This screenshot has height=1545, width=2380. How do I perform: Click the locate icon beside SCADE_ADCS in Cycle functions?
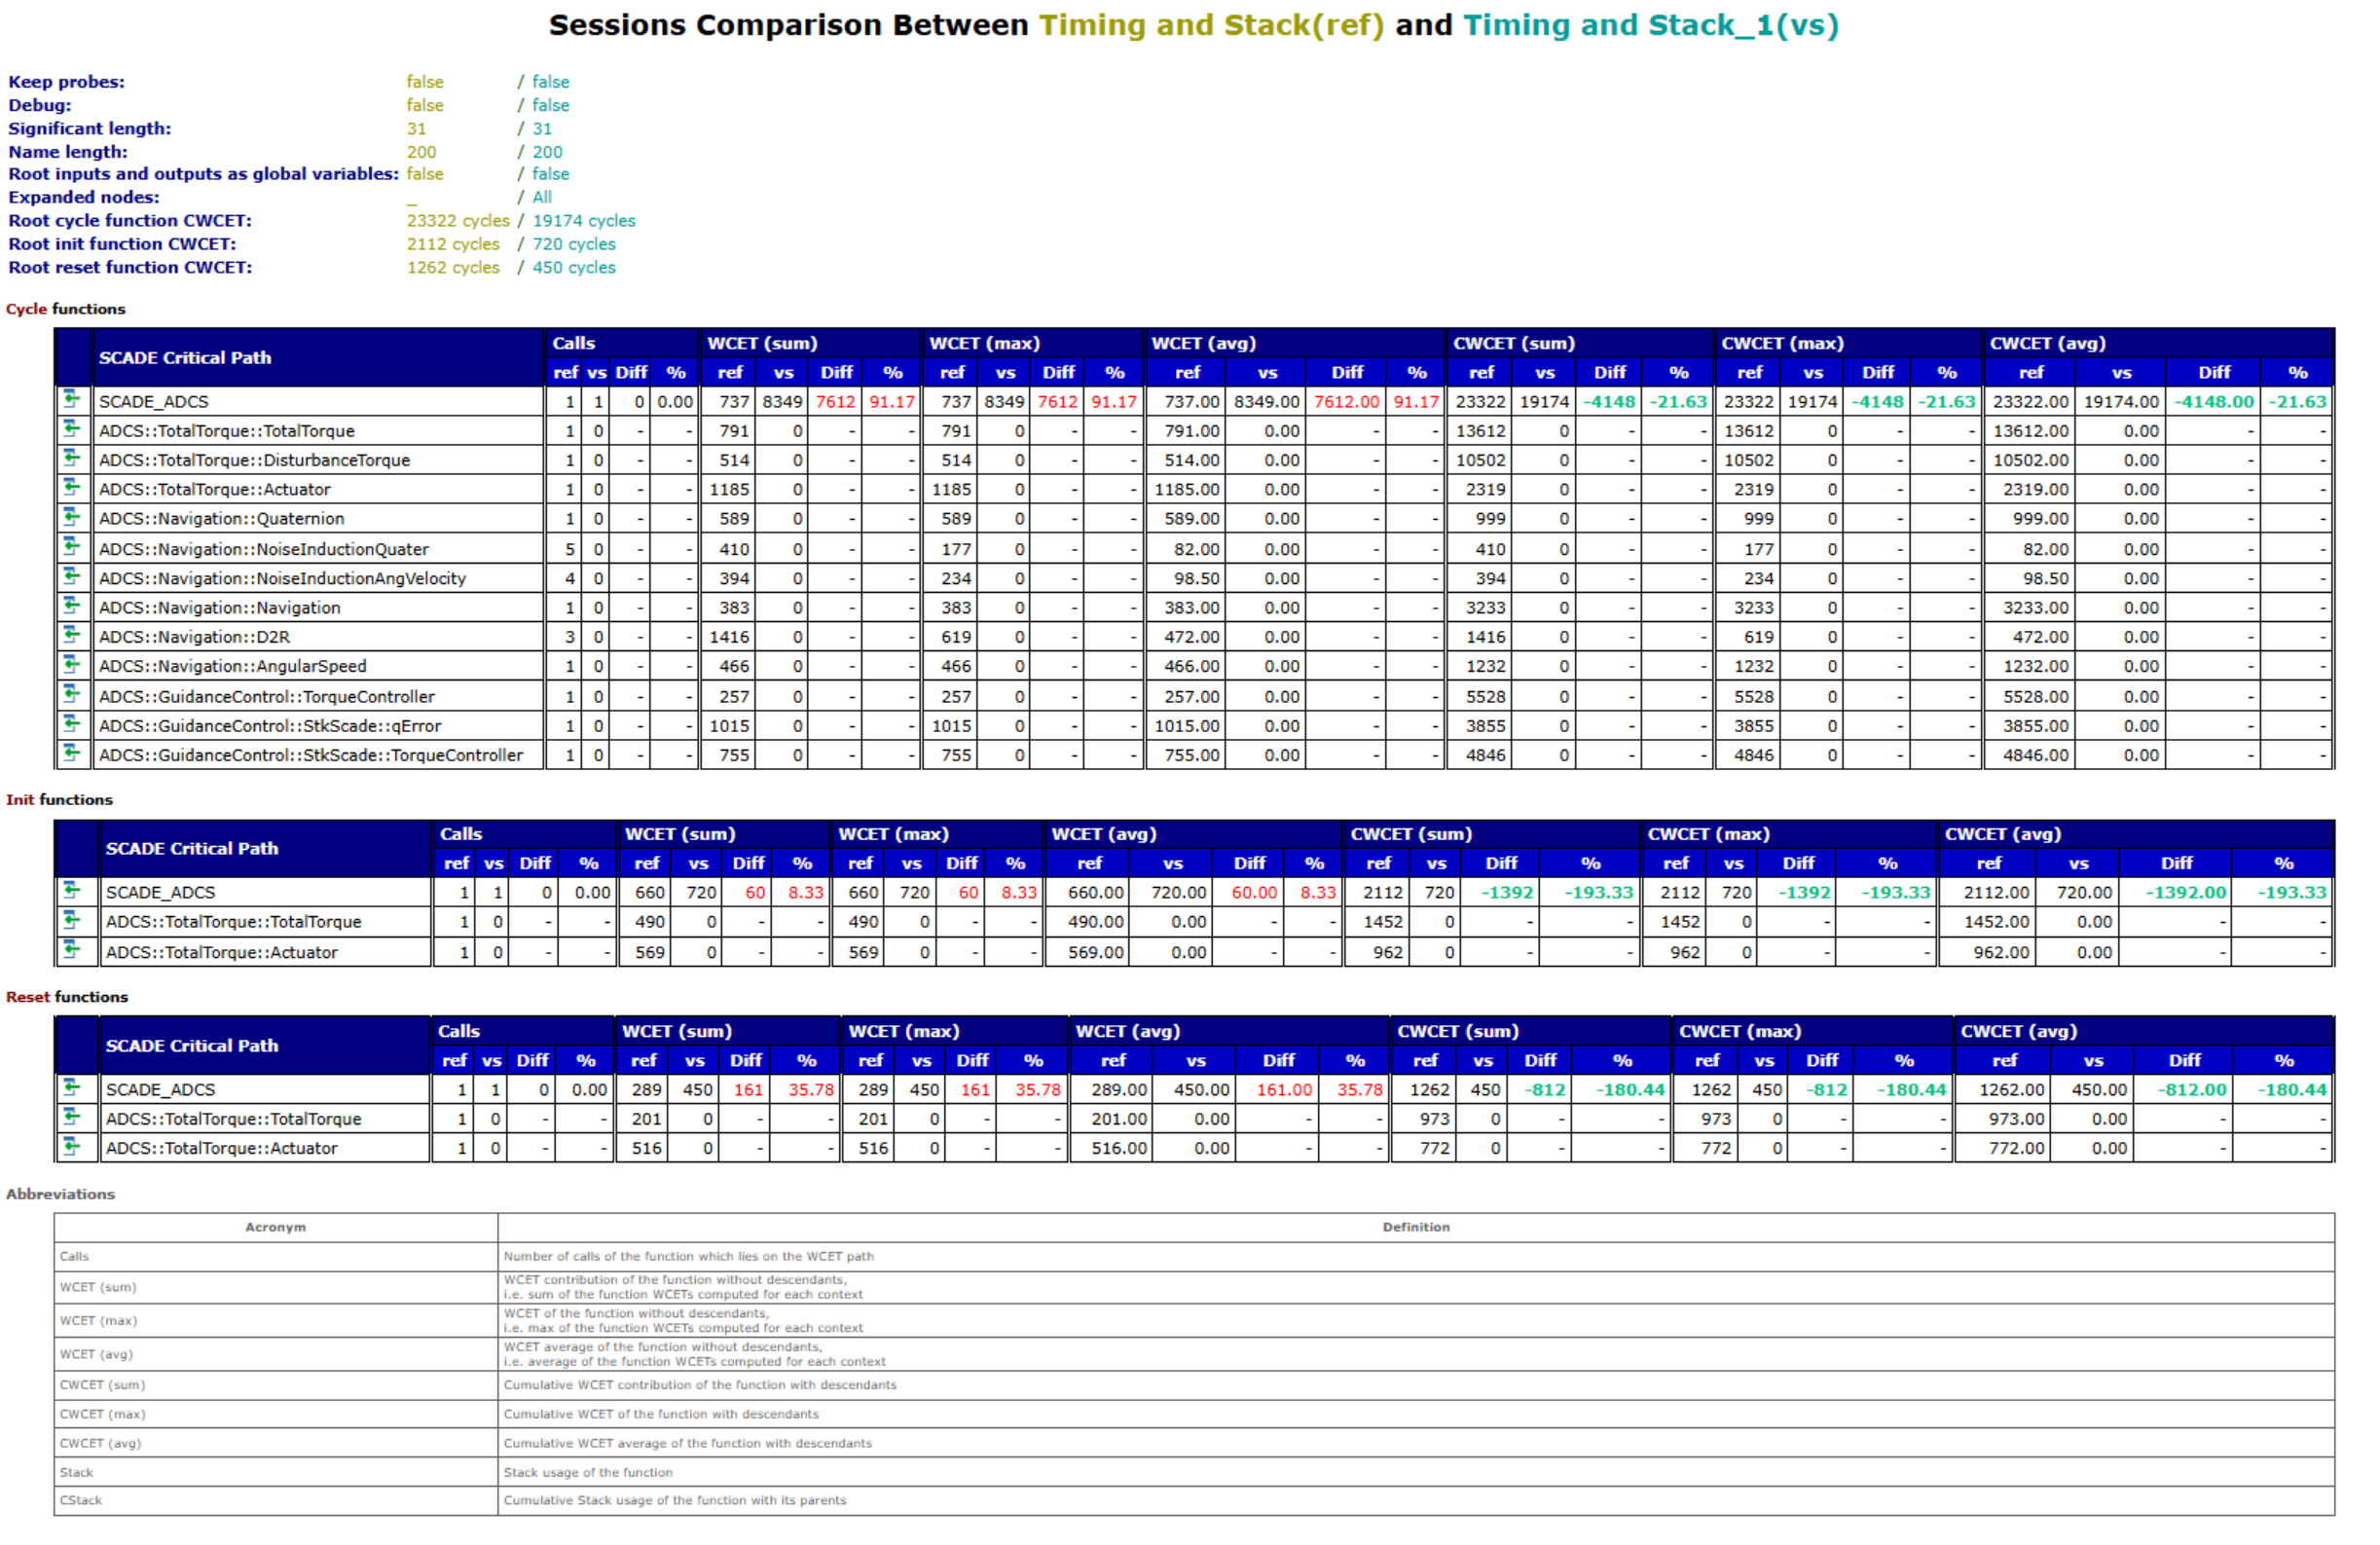click(x=71, y=400)
